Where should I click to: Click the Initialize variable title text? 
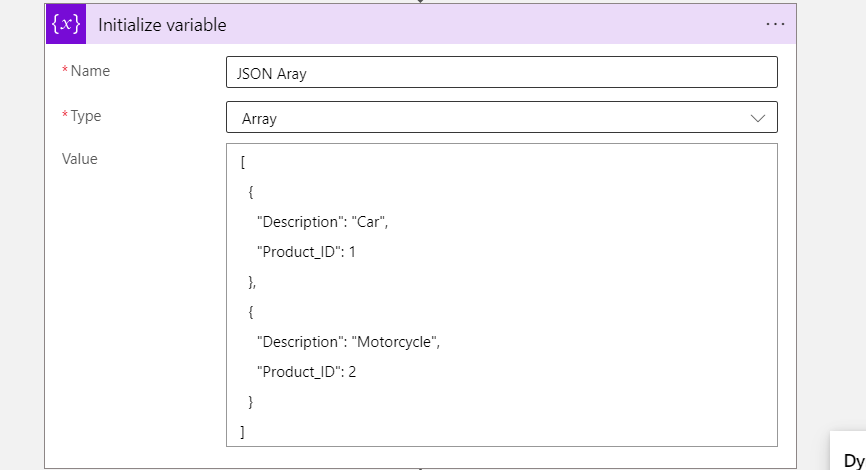click(162, 25)
